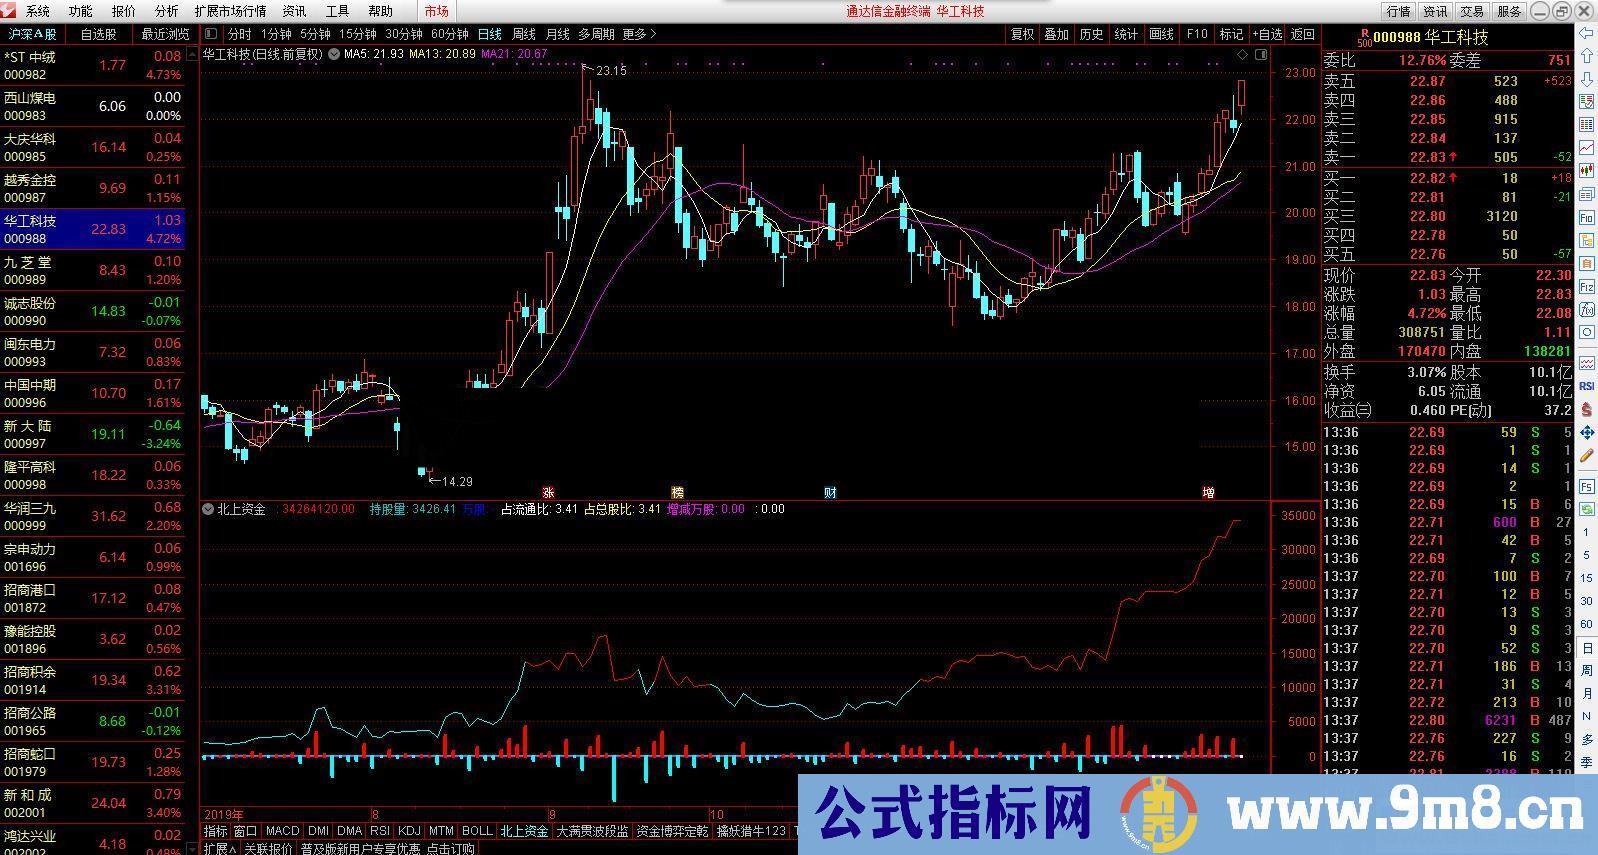Open the 工具 menu

tap(337, 11)
